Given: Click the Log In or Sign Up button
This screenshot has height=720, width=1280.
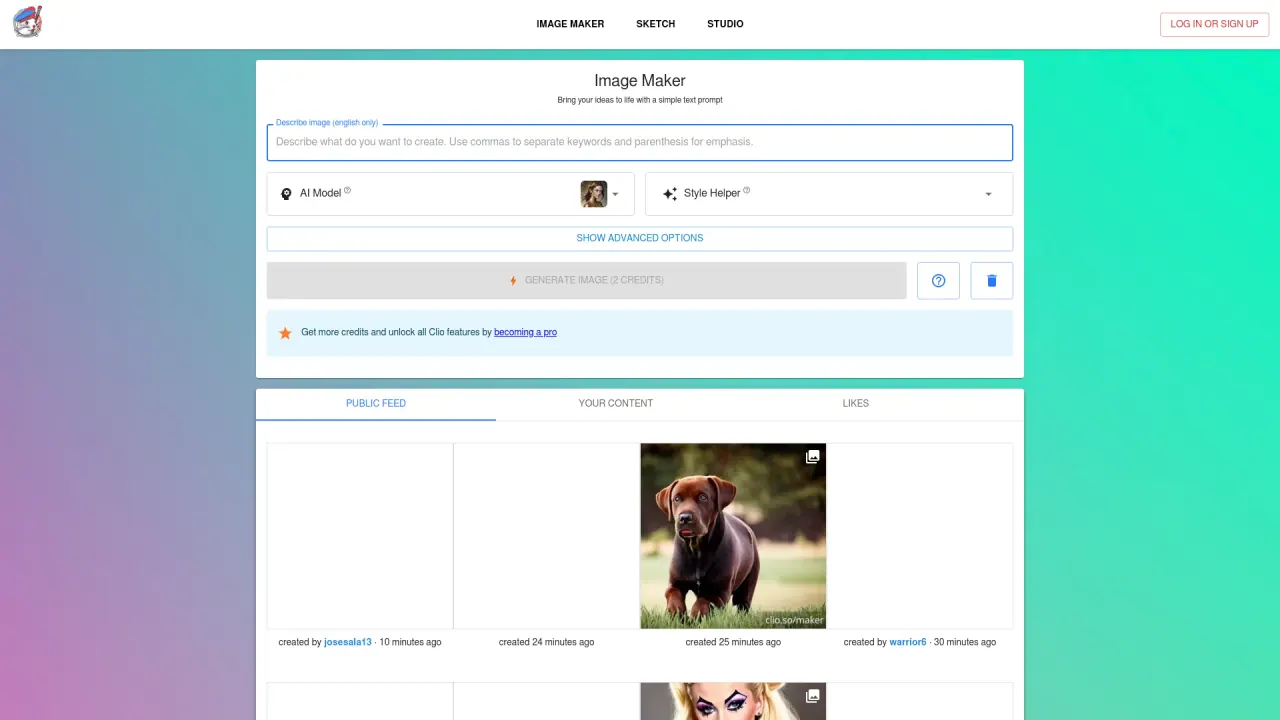Looking at the screenshot, I should 1215,24.
